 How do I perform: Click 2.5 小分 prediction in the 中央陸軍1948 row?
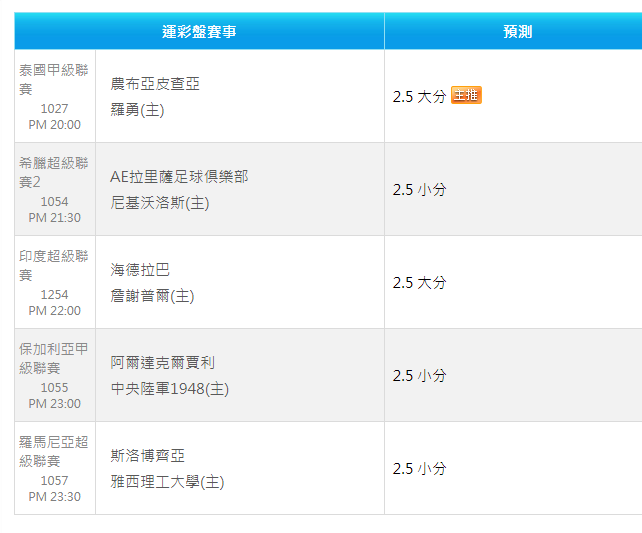click(419, 375)
